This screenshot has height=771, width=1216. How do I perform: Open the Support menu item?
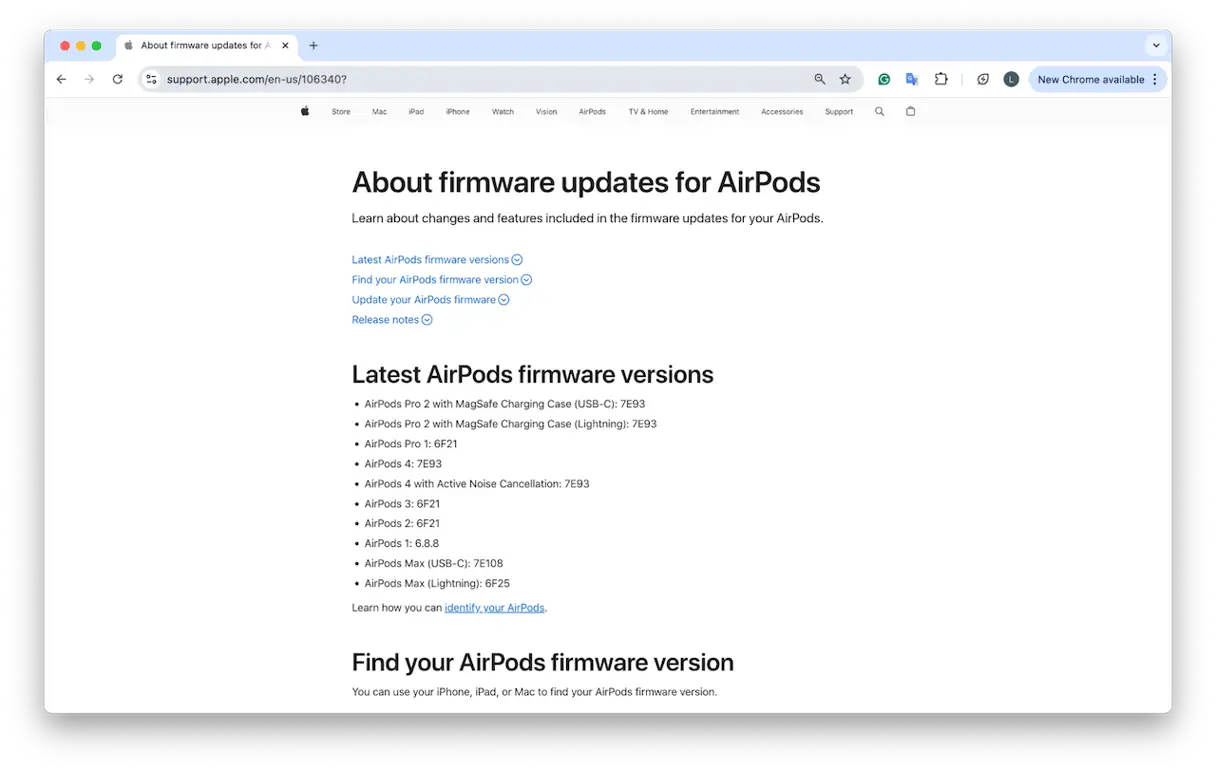coord(839,112)
